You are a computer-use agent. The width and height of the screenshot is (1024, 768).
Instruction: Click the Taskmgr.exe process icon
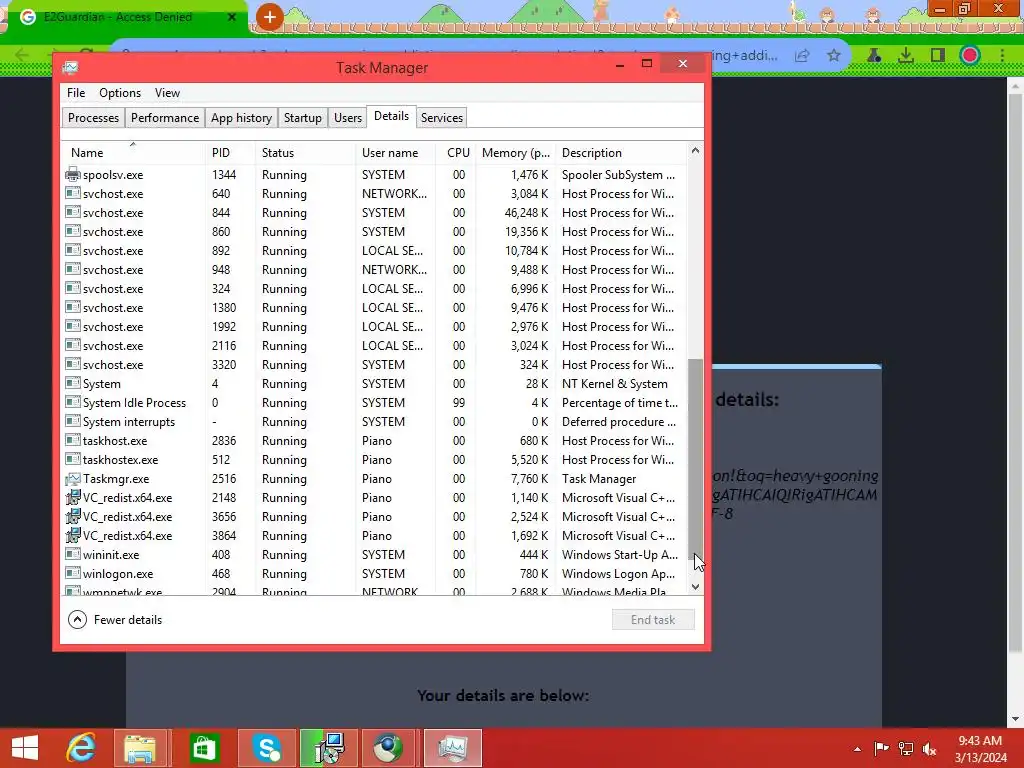pyautogui.click(x=72, y=479)
